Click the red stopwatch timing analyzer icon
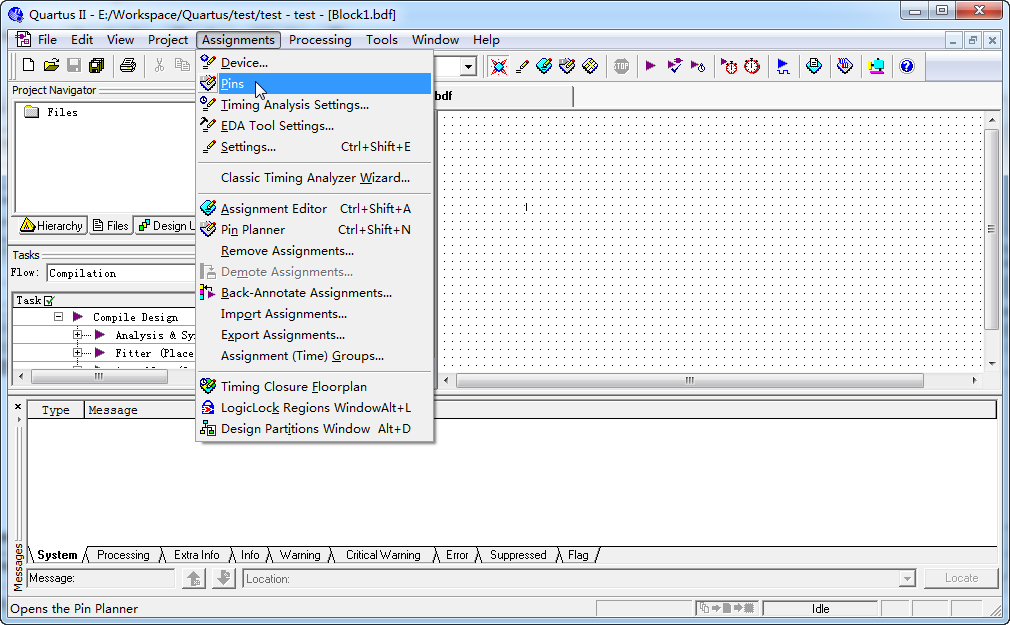 pos(751,66)
